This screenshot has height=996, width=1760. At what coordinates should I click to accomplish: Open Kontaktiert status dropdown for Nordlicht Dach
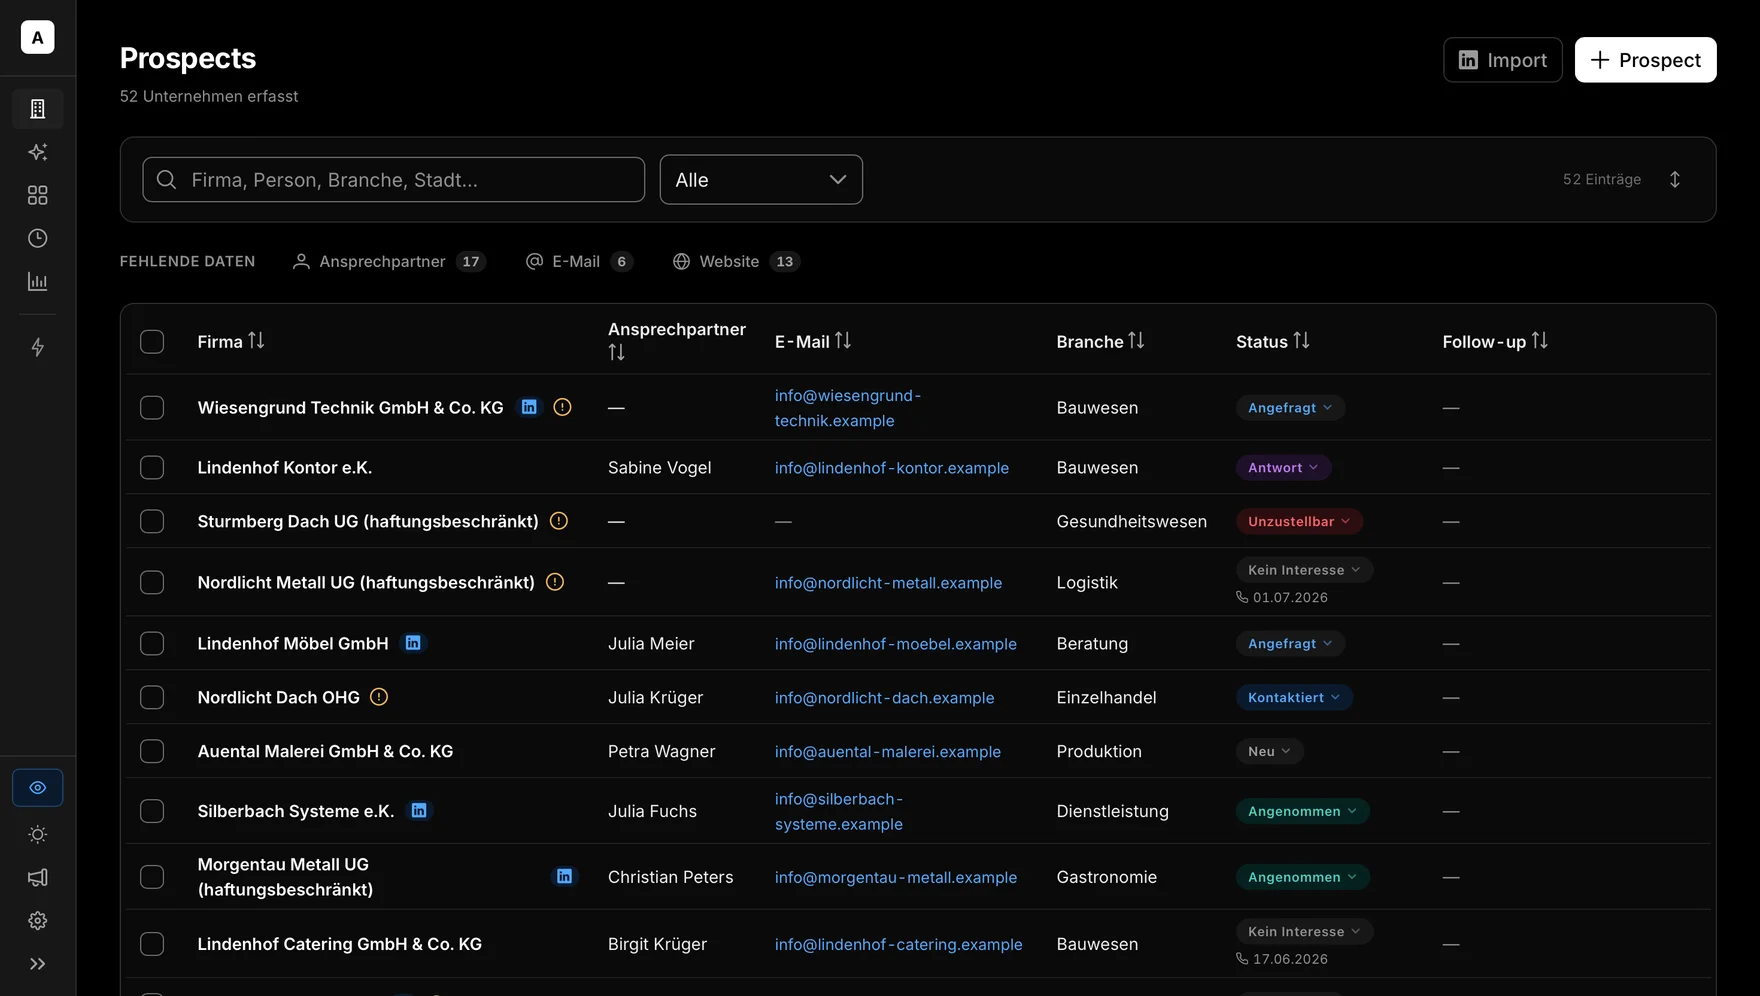pyautogui.click(x=1294, y=697)
